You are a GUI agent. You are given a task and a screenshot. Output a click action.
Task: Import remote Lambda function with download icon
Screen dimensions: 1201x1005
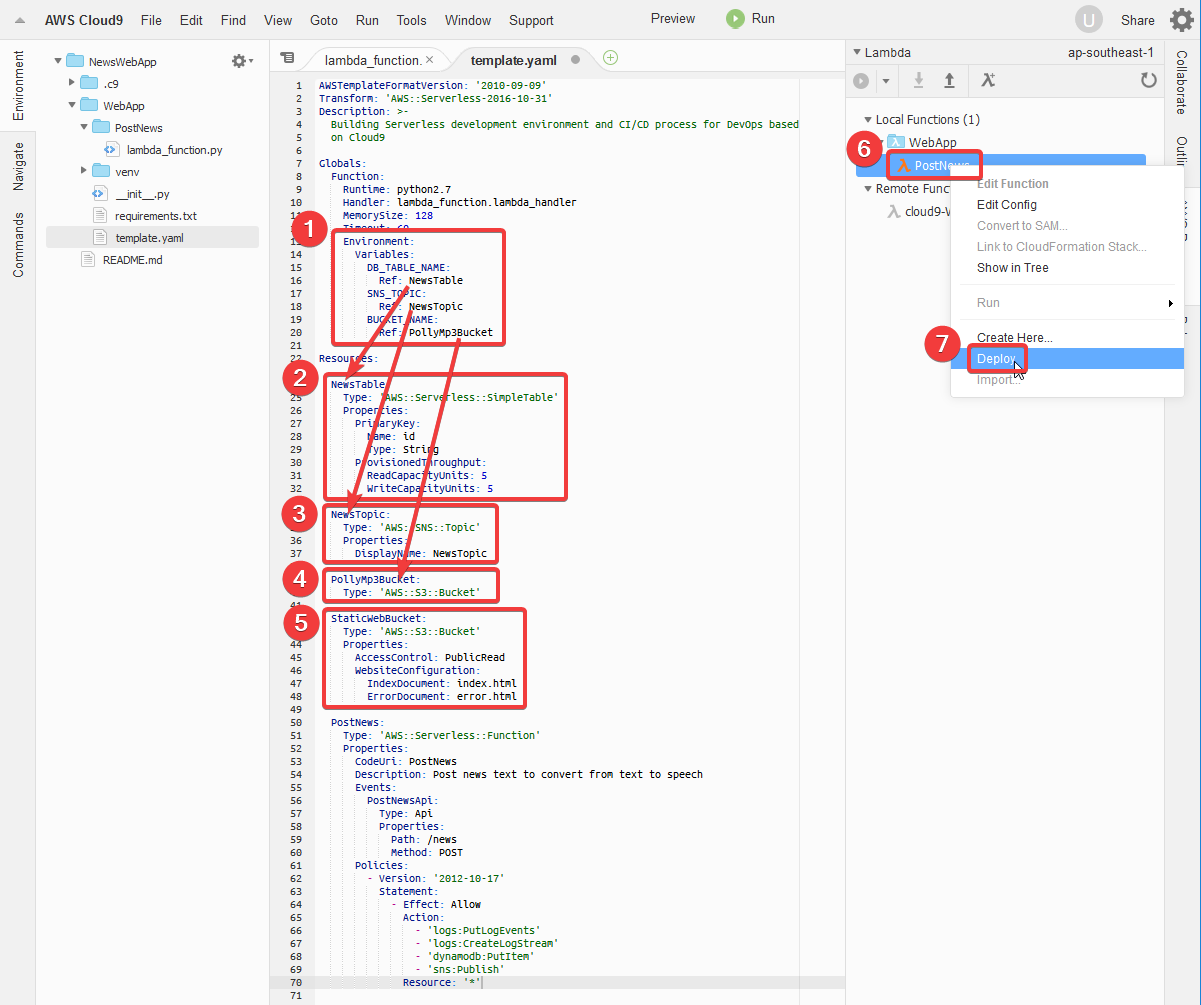918,80
